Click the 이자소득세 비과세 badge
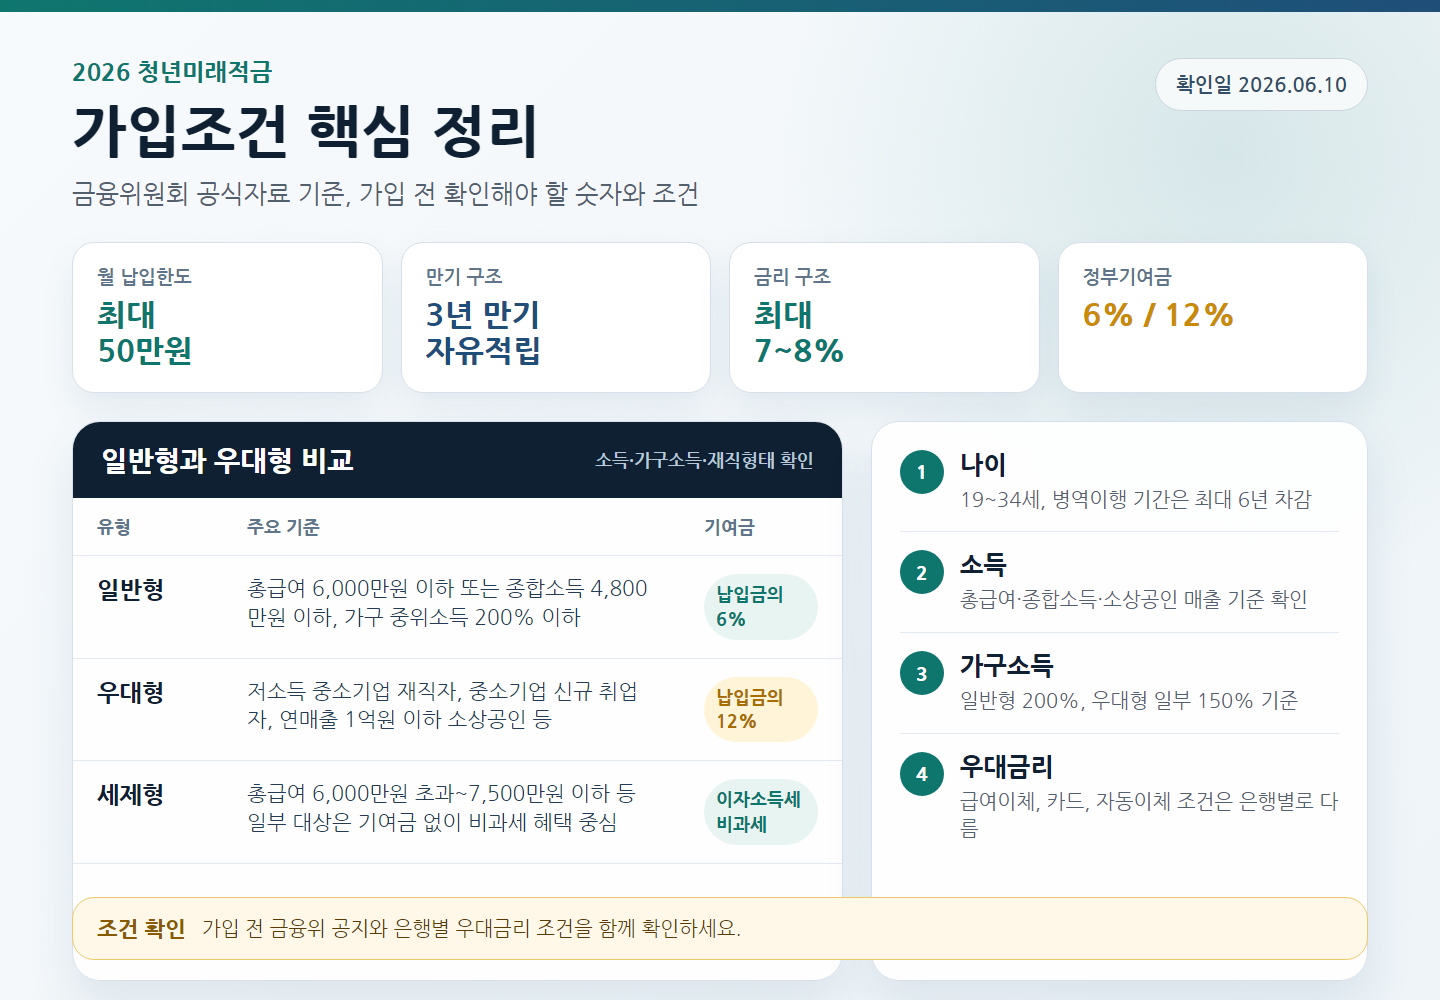This screenshot has height=1000, width=1440. click(761, 812)
